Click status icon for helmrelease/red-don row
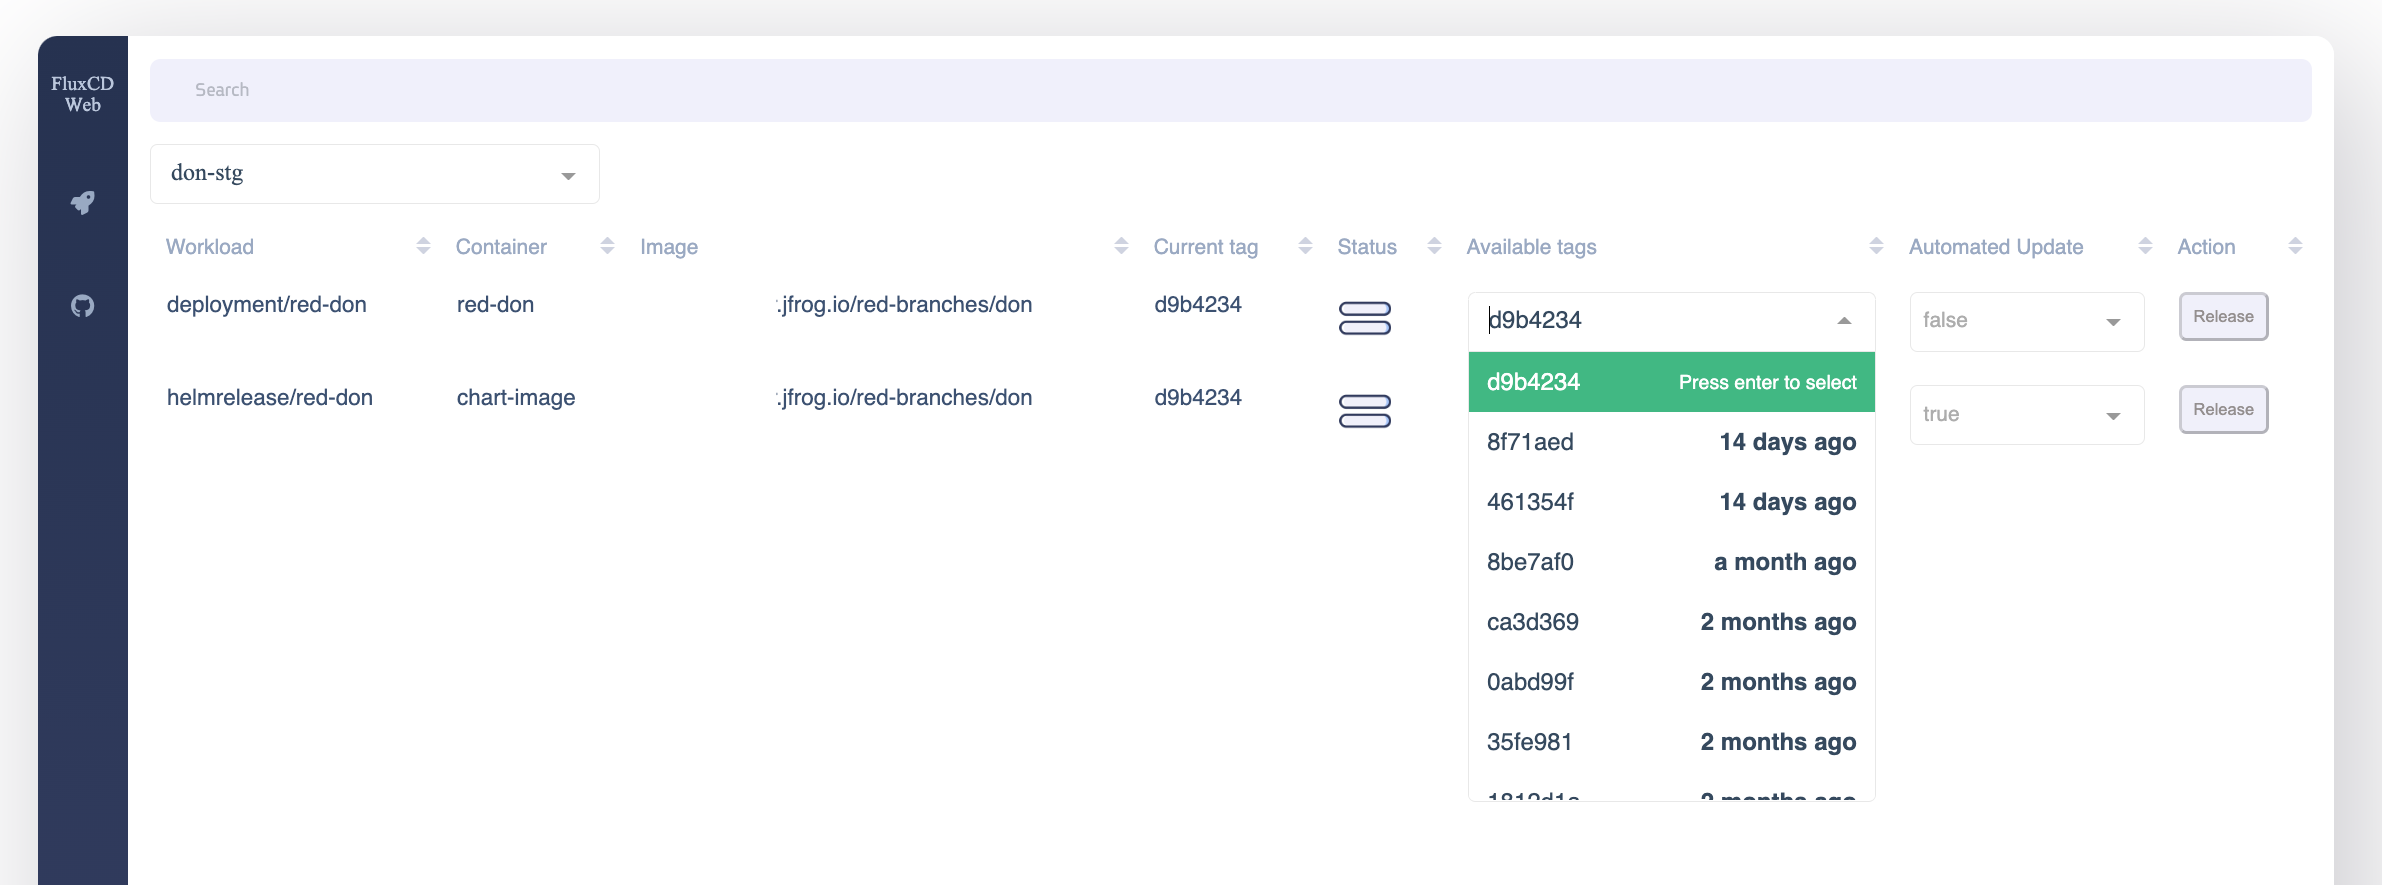Image resolution: width=2382 pixels, height=885 pixels. pyautogui.click(x=1365, y=411)
